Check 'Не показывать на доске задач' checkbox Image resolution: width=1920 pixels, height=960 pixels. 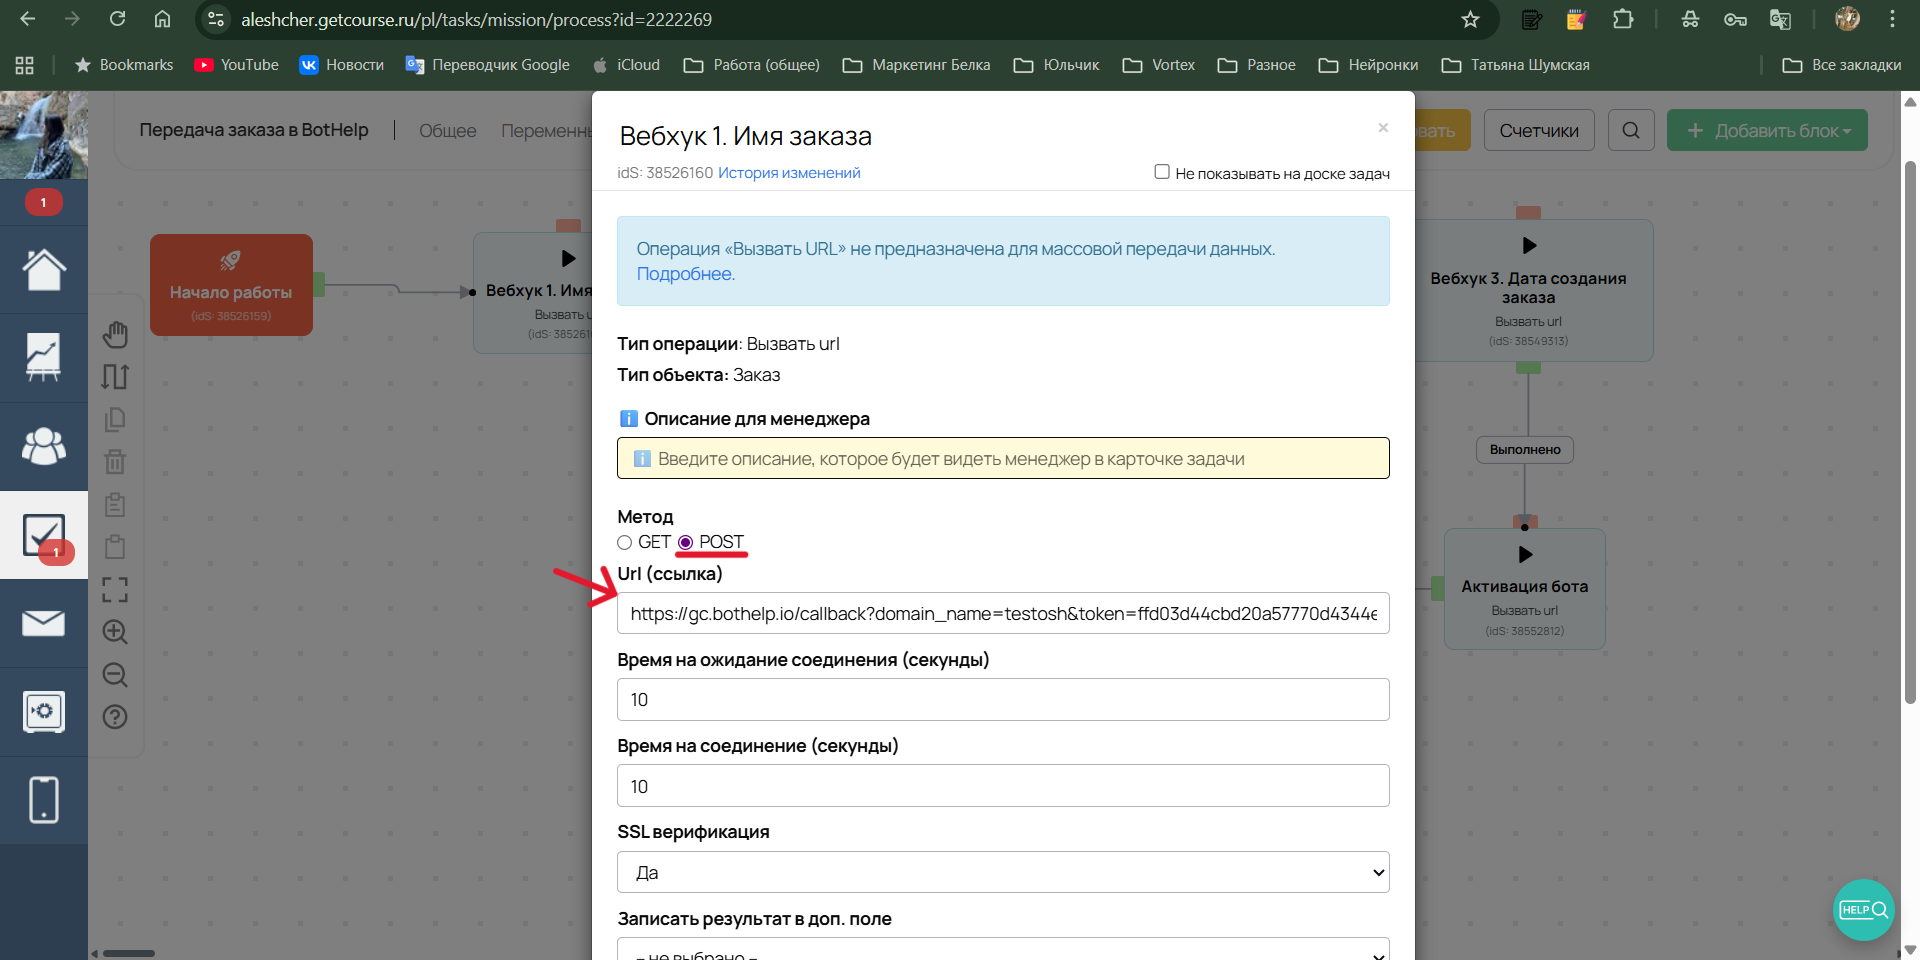[1162, 172]
